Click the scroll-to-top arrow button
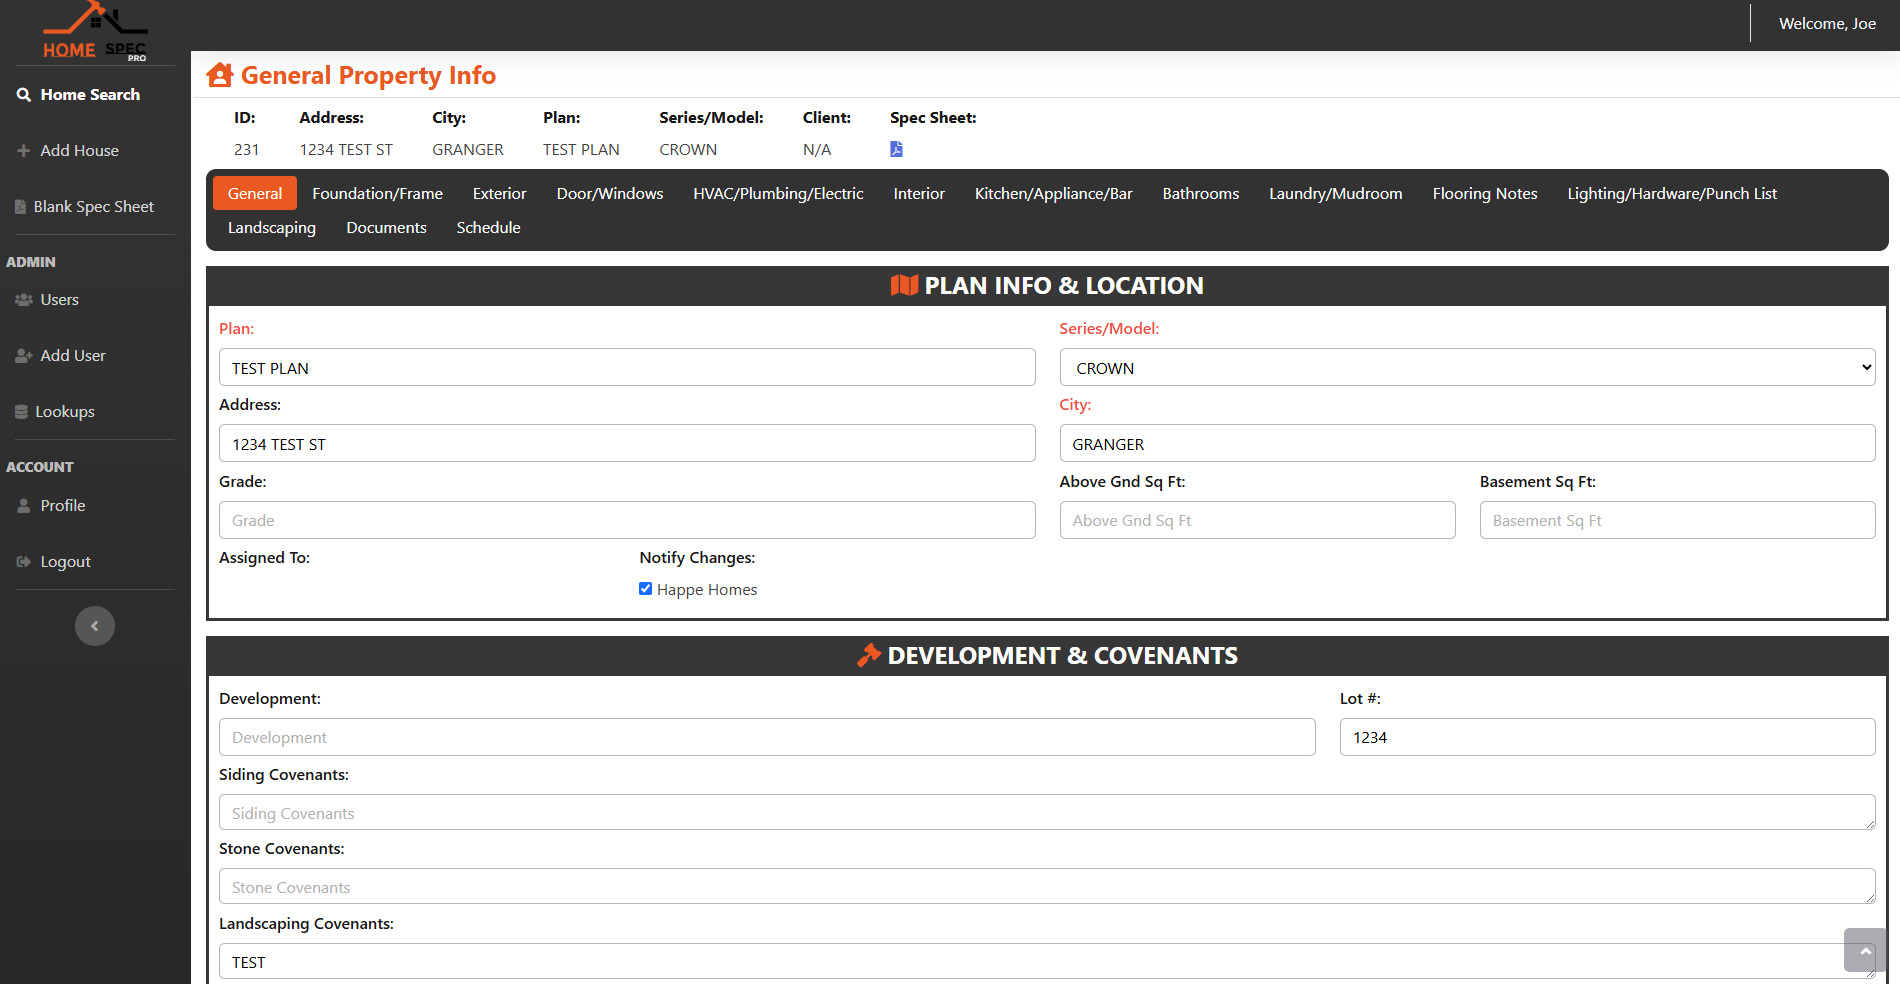 [x=1865, y=950]
